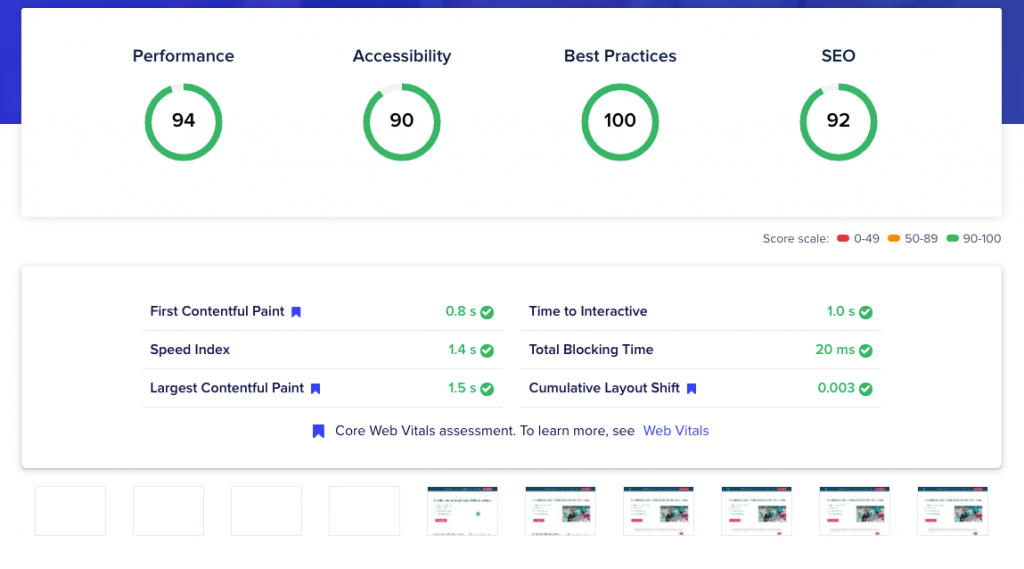Click the Speed Index metric label
This screenshot has height=569, width=1024.
coord(190,350)
